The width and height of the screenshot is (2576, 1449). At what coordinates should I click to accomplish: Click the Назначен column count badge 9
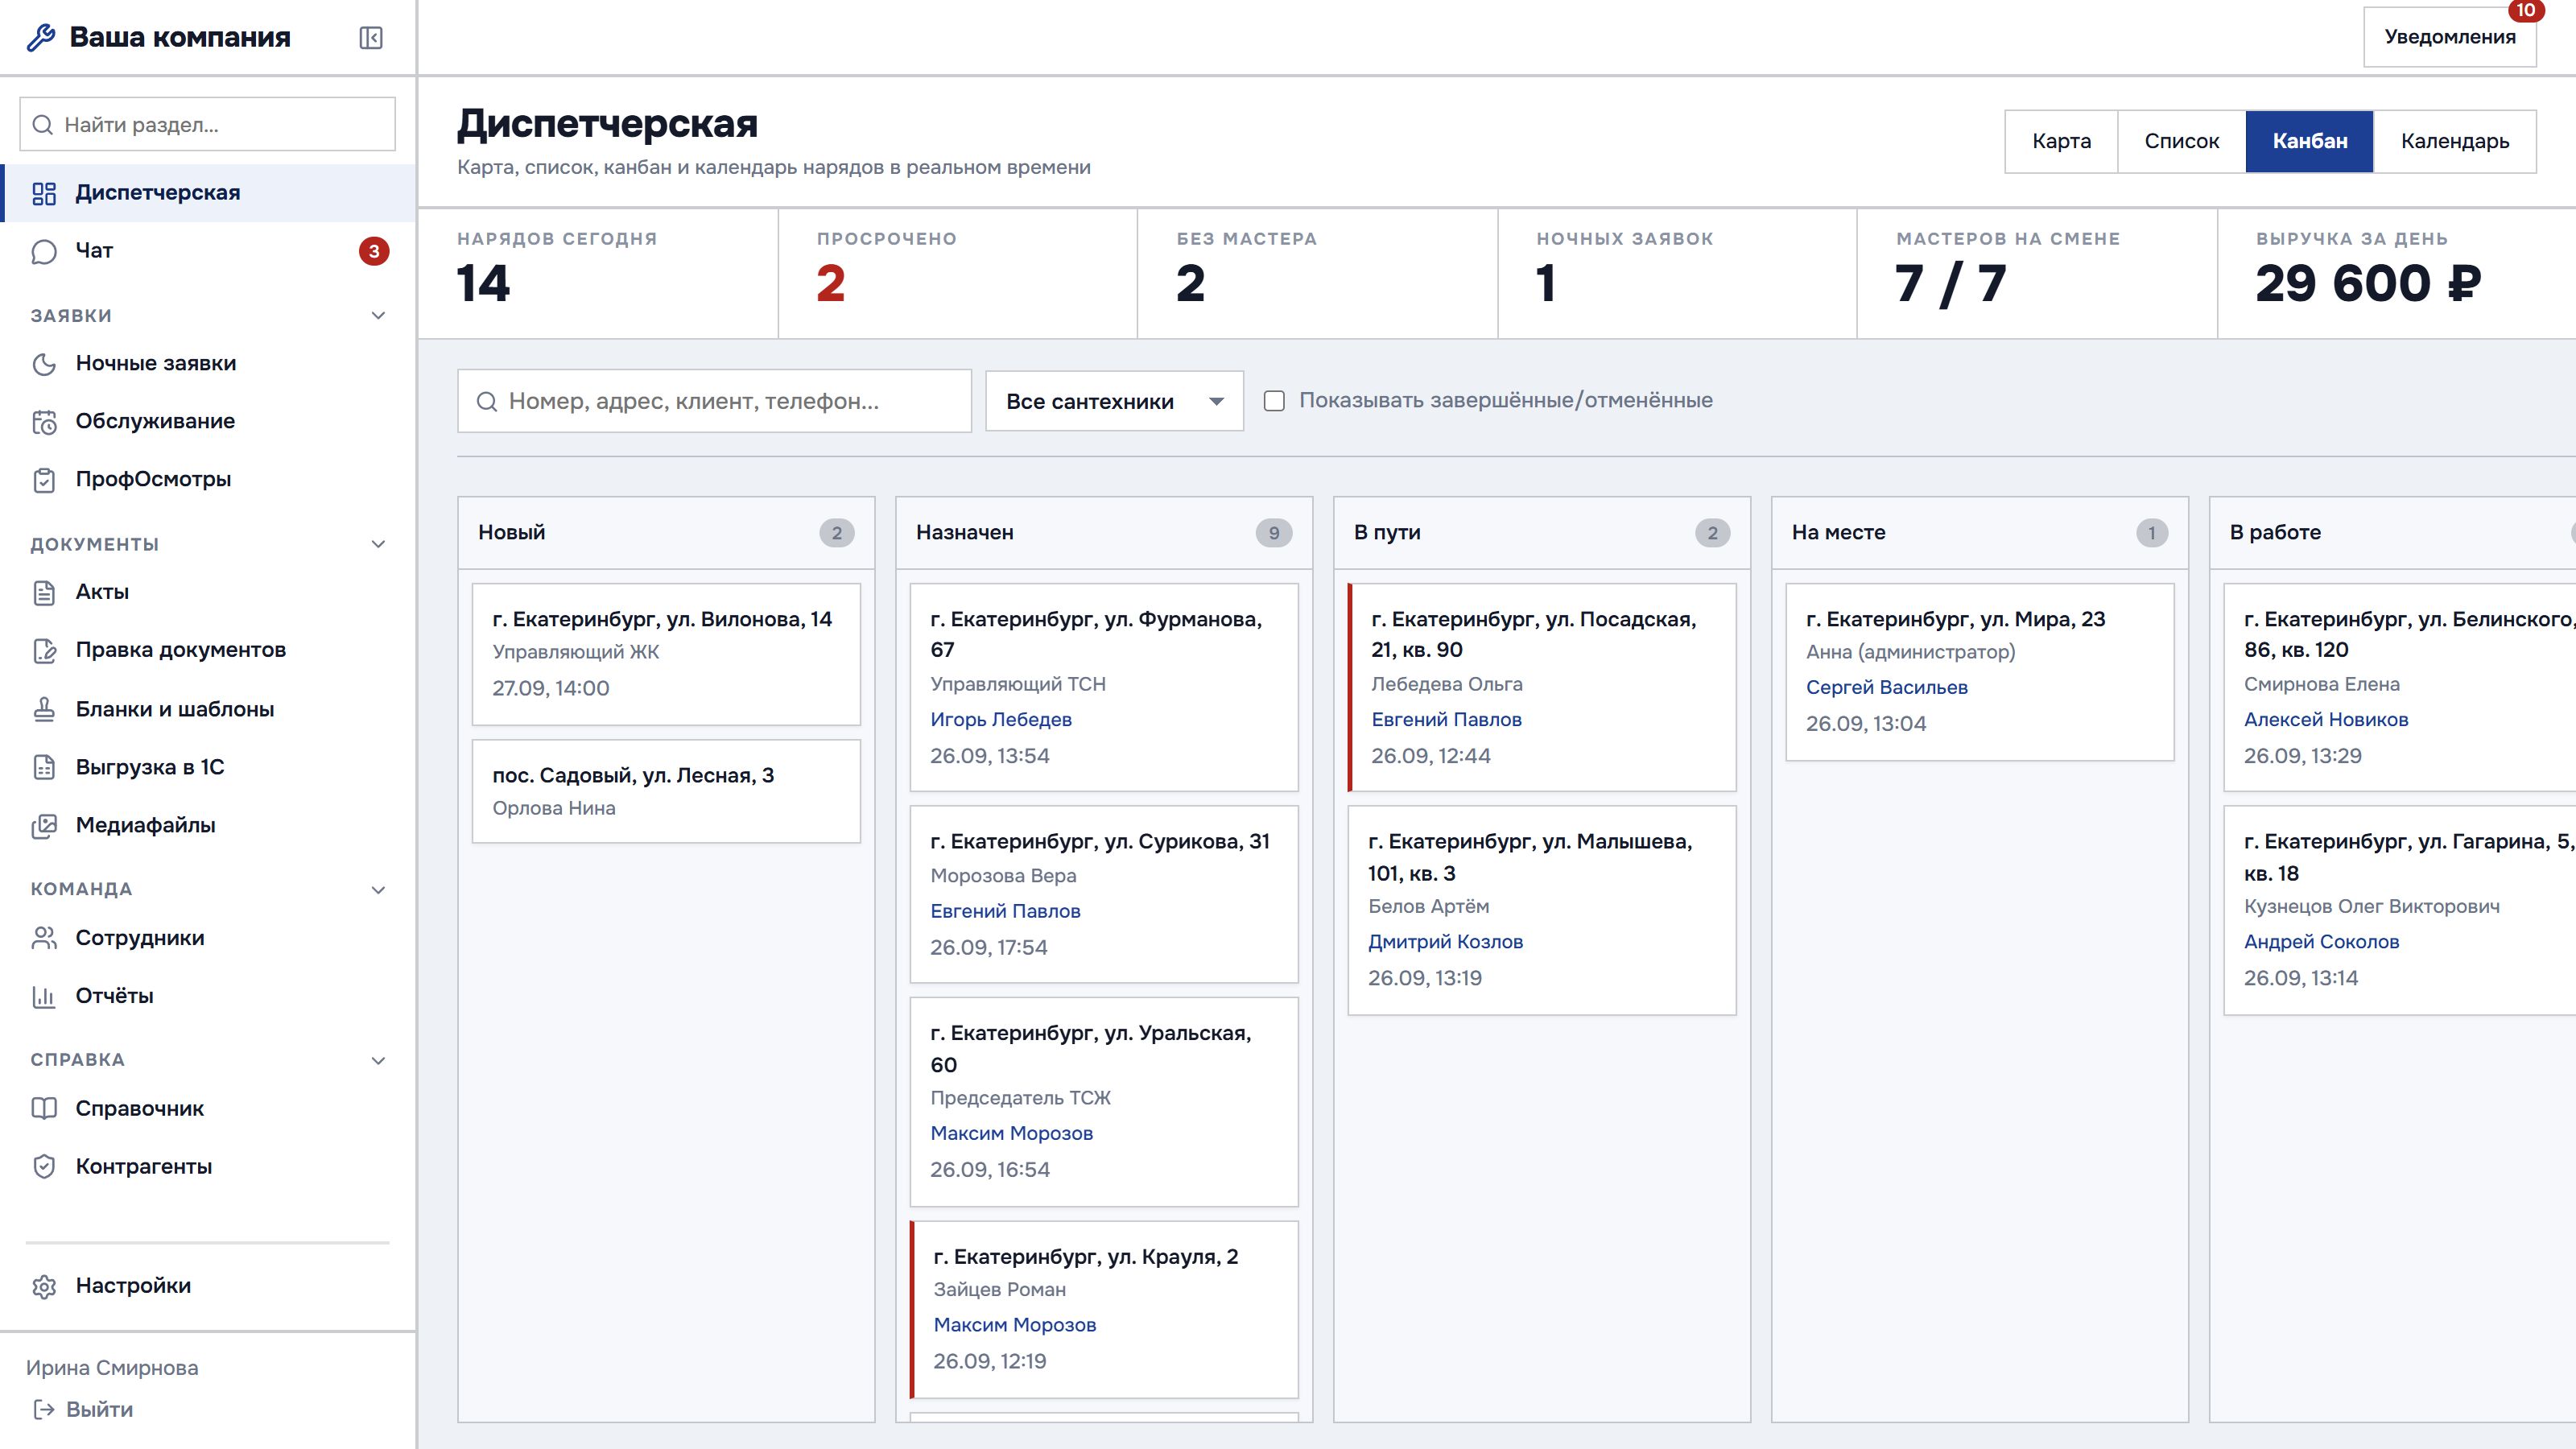[1273, 533]
